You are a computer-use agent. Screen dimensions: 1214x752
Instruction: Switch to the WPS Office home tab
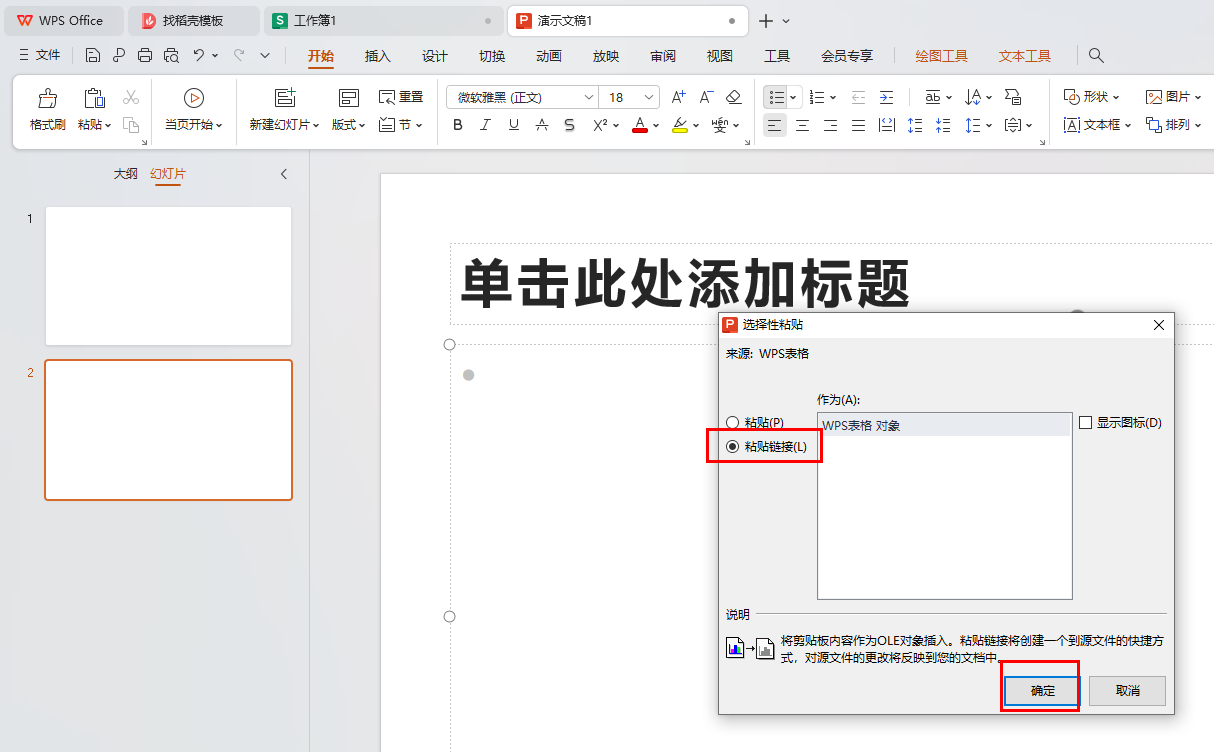coord(62,20)
